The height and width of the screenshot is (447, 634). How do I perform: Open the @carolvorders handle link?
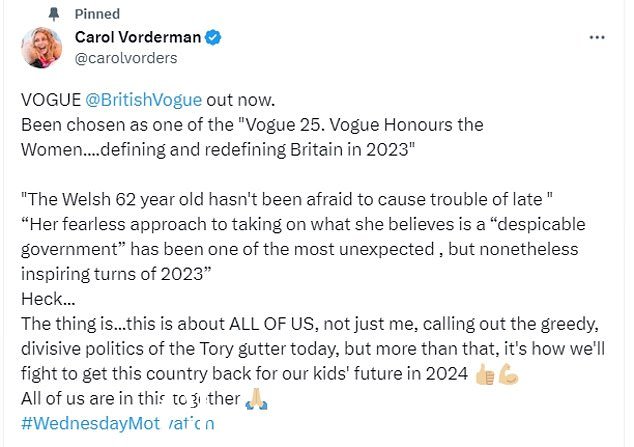point(126,58)
